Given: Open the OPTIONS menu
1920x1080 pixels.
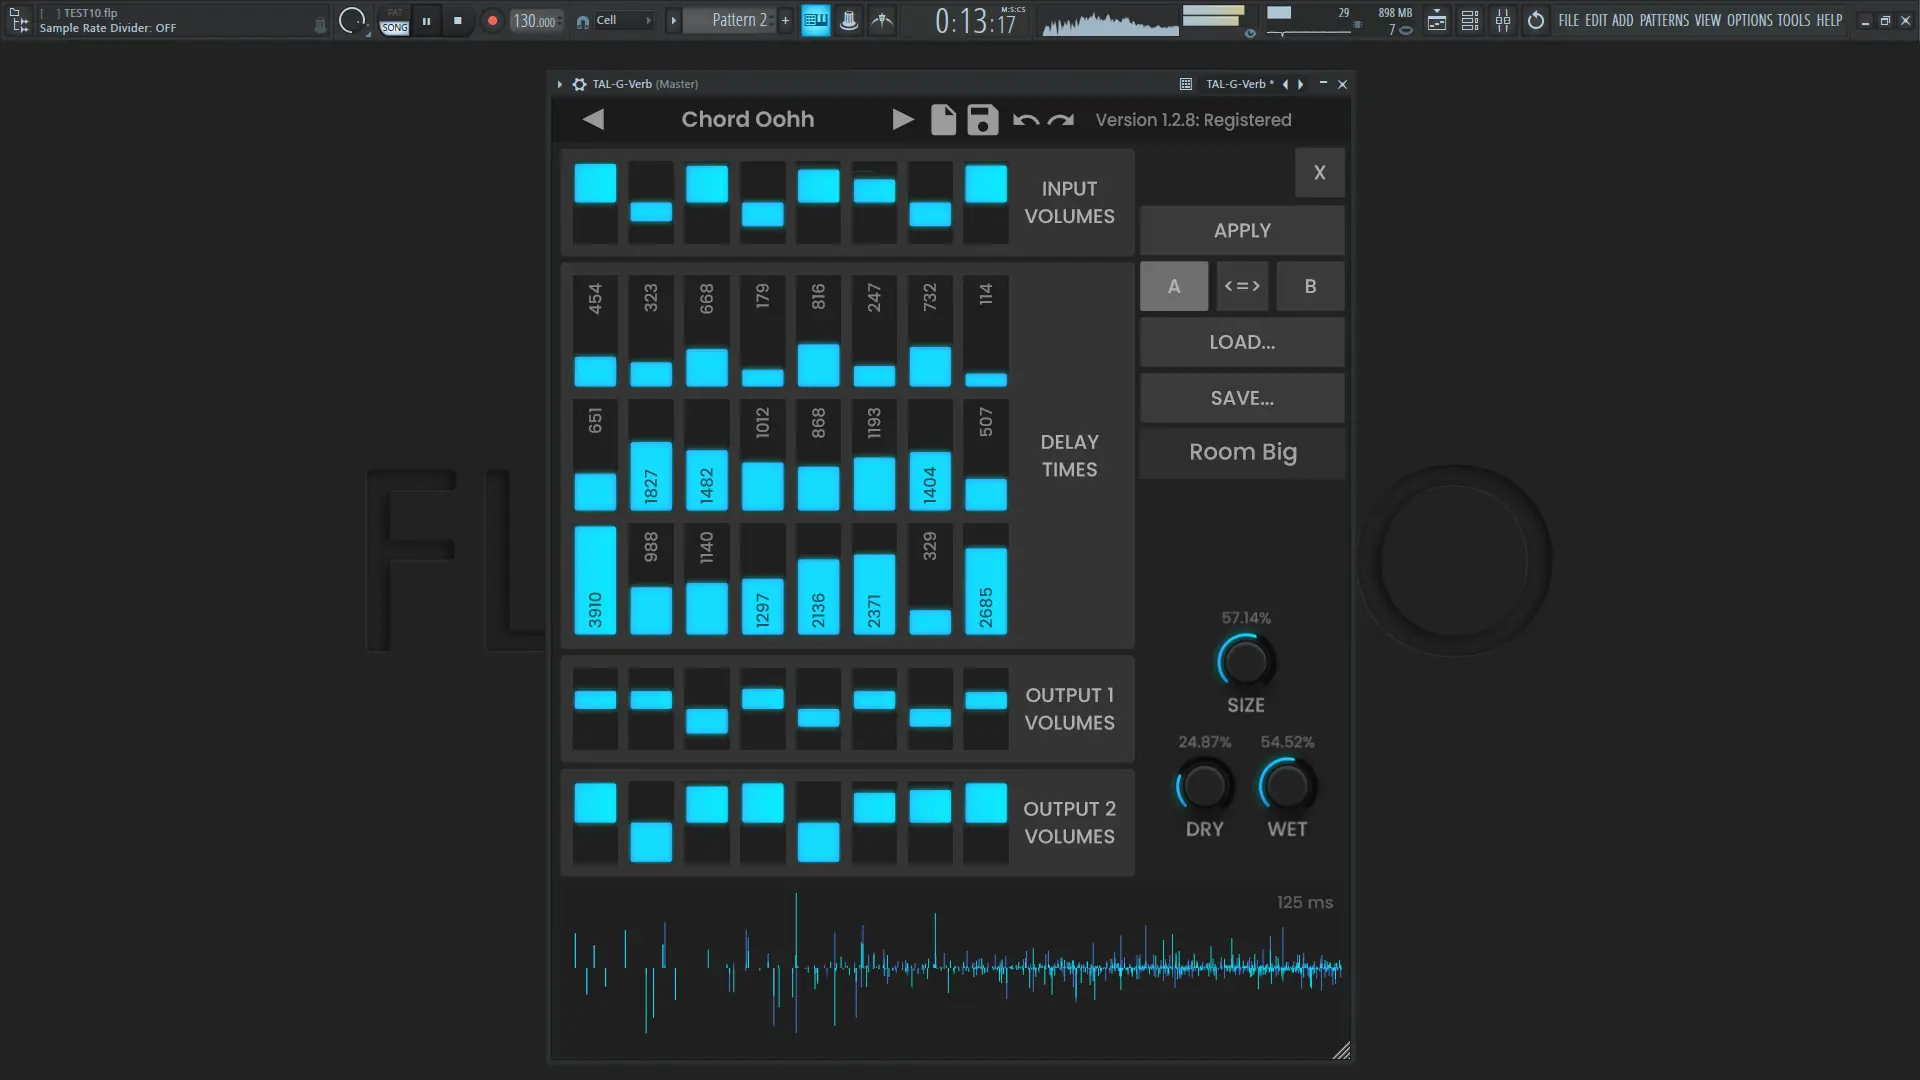Looking at the screenshot, I should [x=1749, y=20].
